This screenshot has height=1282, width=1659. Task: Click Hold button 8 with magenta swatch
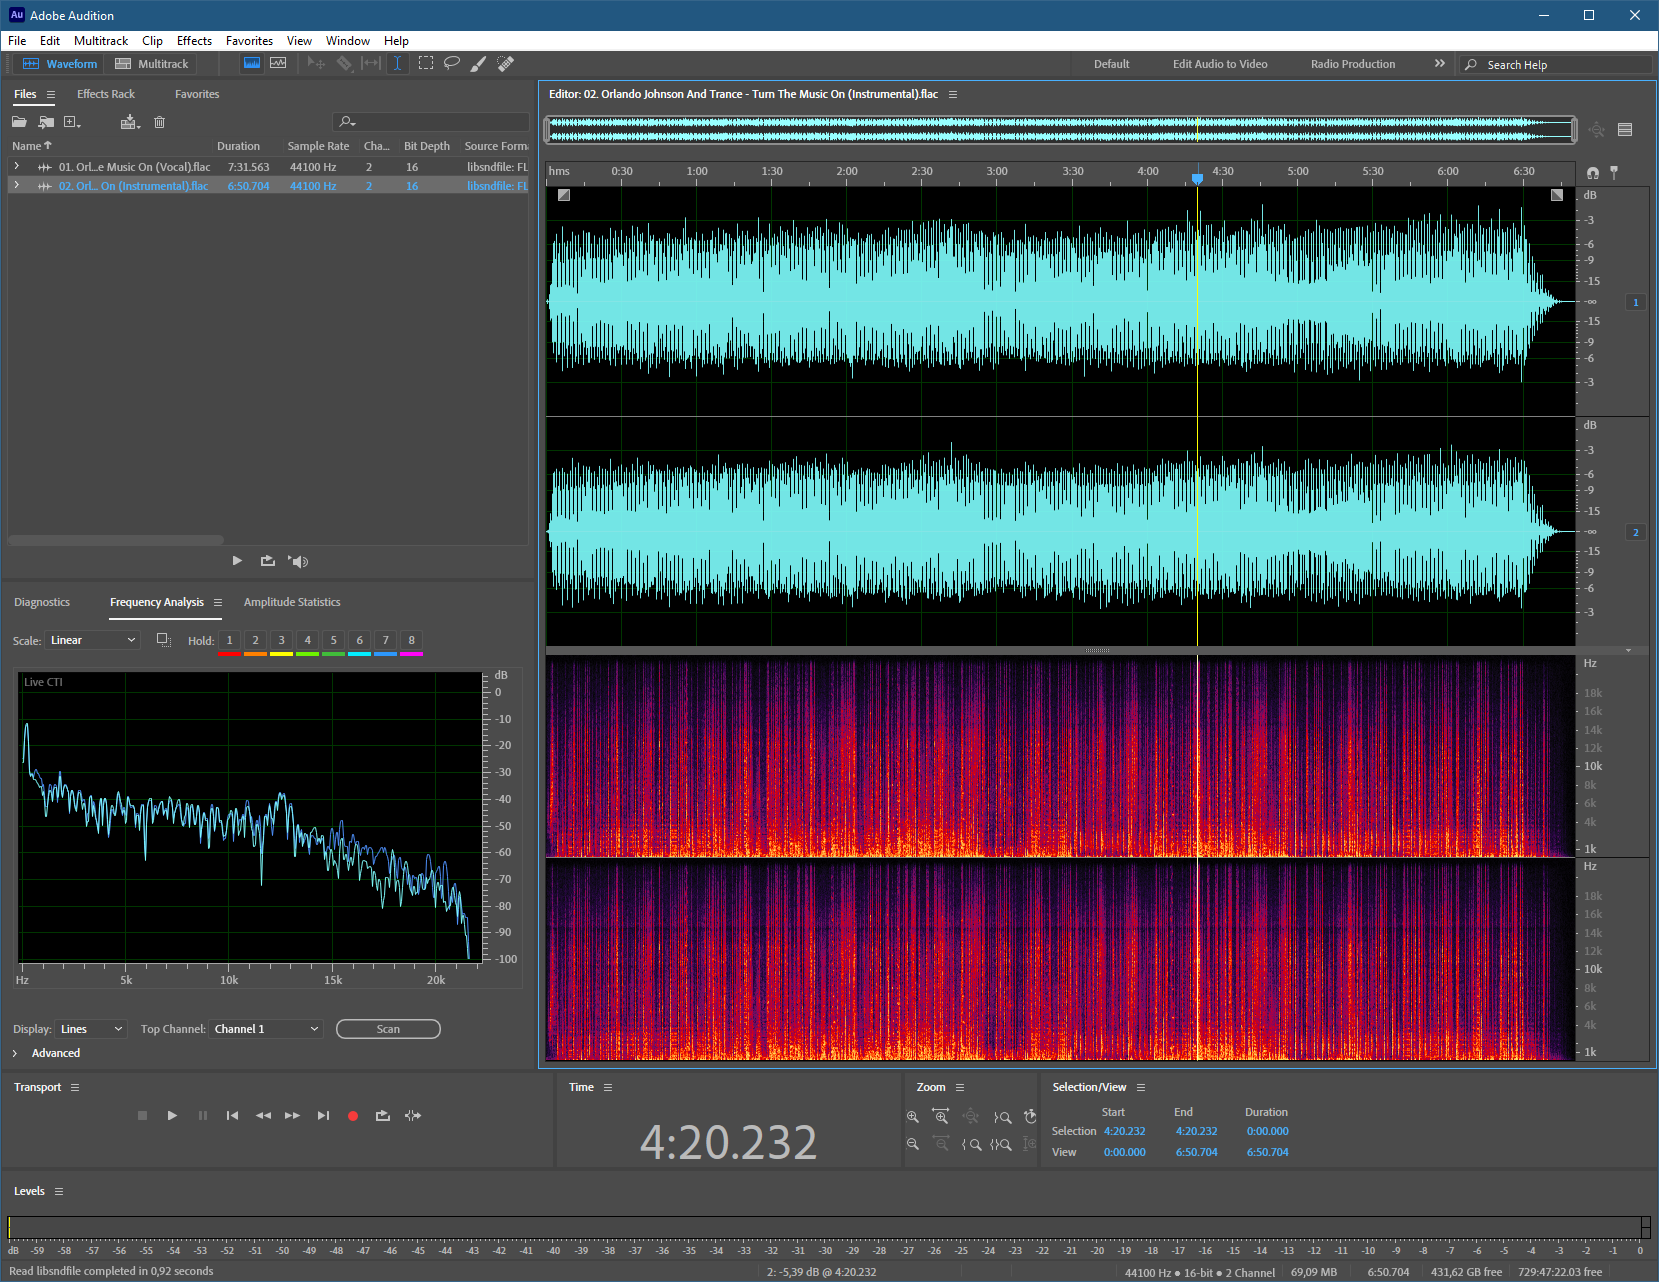pos(411,641)
